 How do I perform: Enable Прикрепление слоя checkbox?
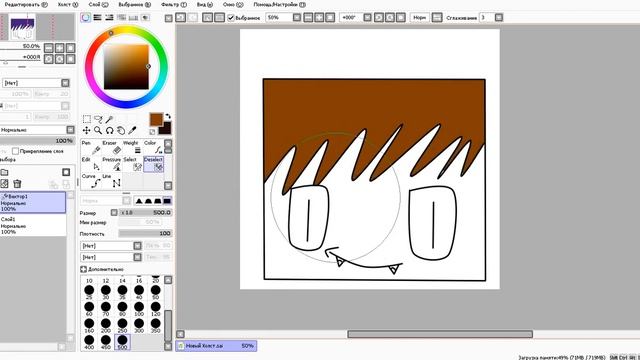click(x=16, y=151)
